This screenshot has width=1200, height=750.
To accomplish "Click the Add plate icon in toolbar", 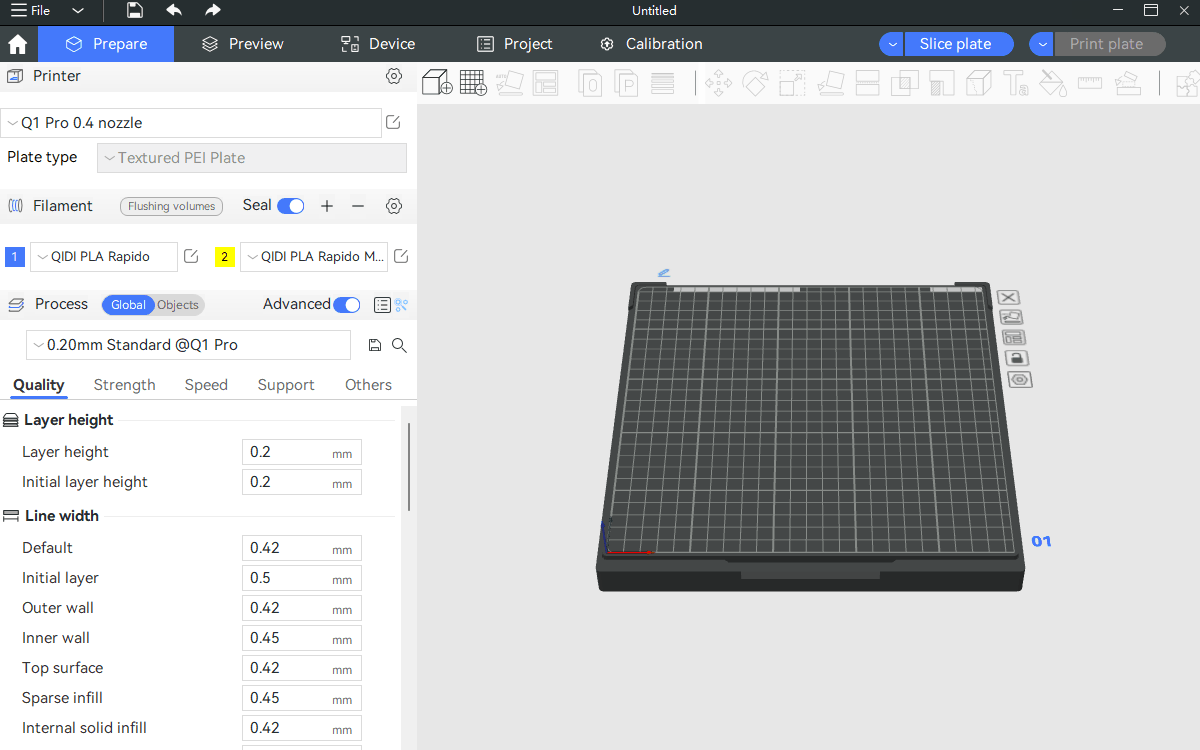I will coord(473,83).
